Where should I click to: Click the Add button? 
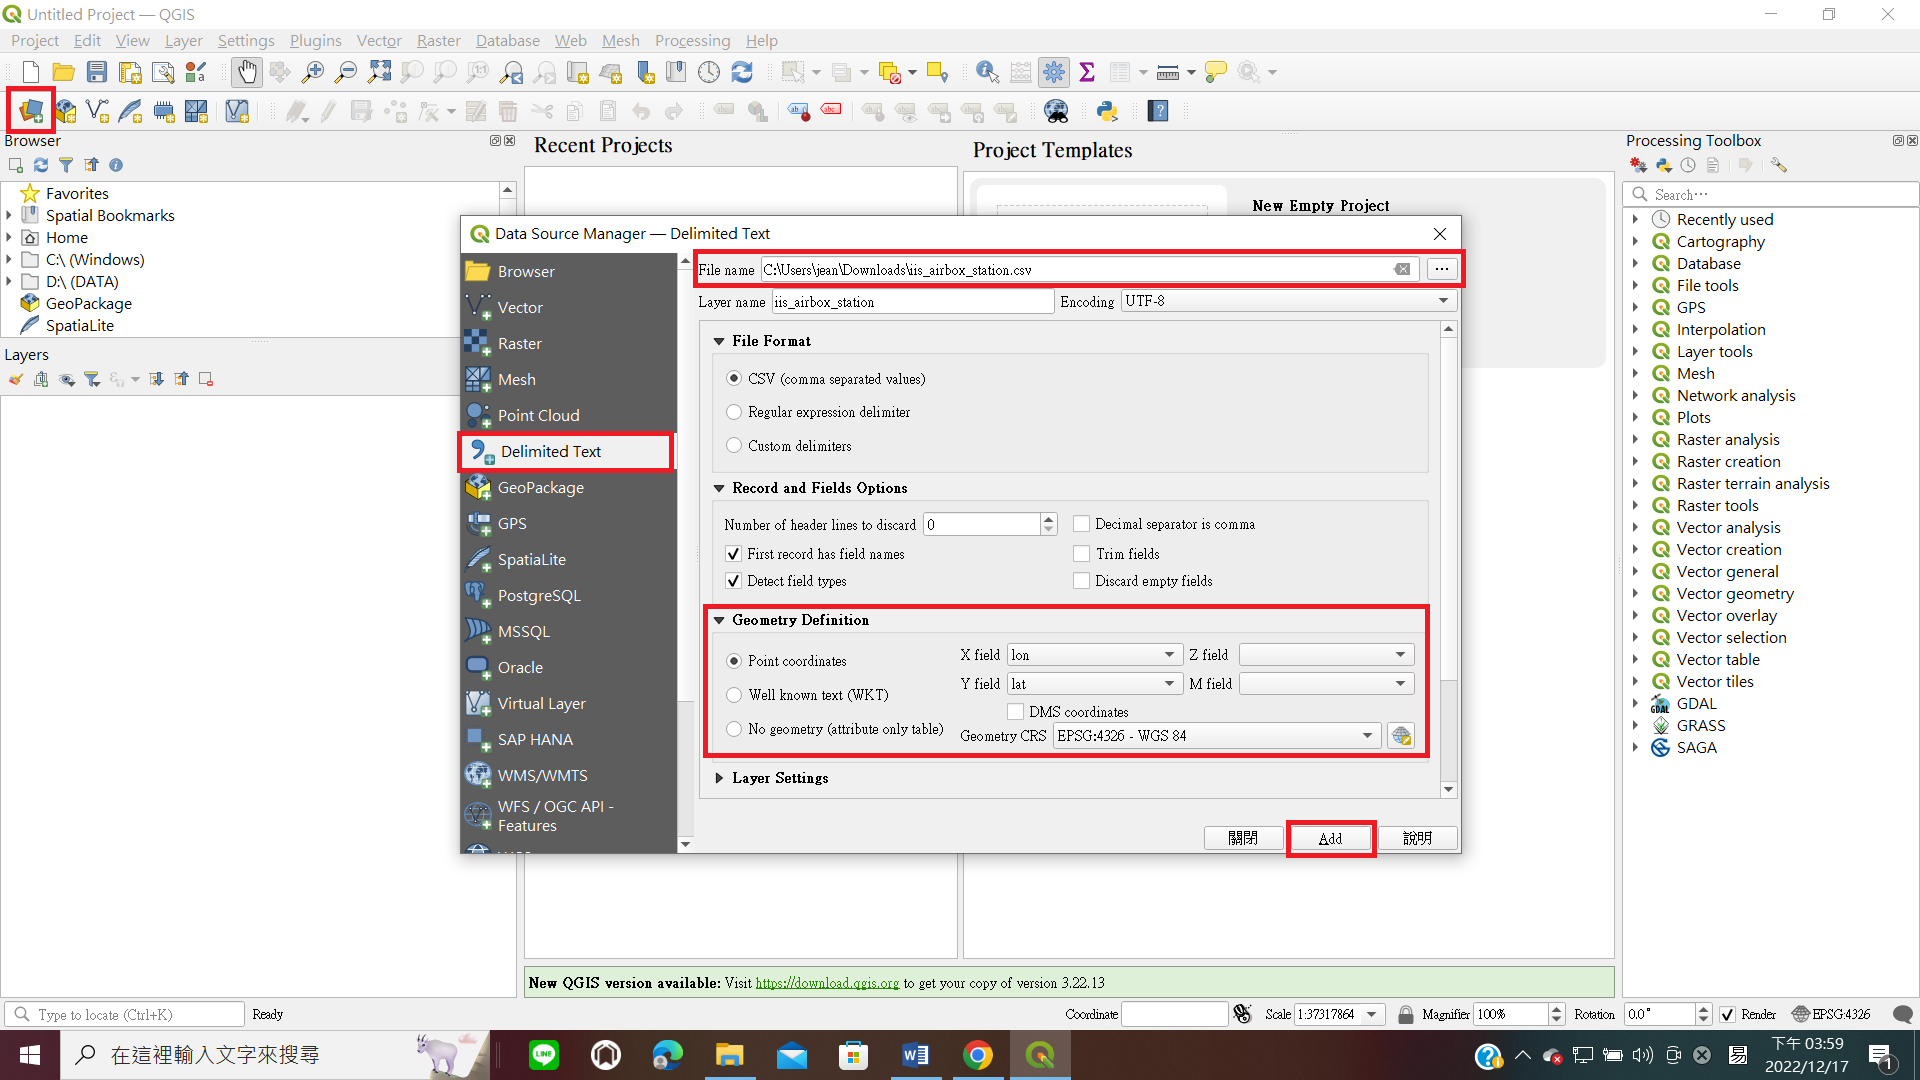[x=1330, y=838]
